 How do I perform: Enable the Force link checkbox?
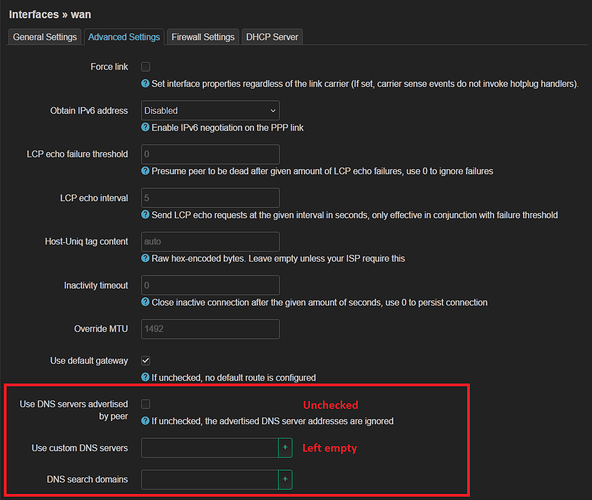click(x=145, y=67)
